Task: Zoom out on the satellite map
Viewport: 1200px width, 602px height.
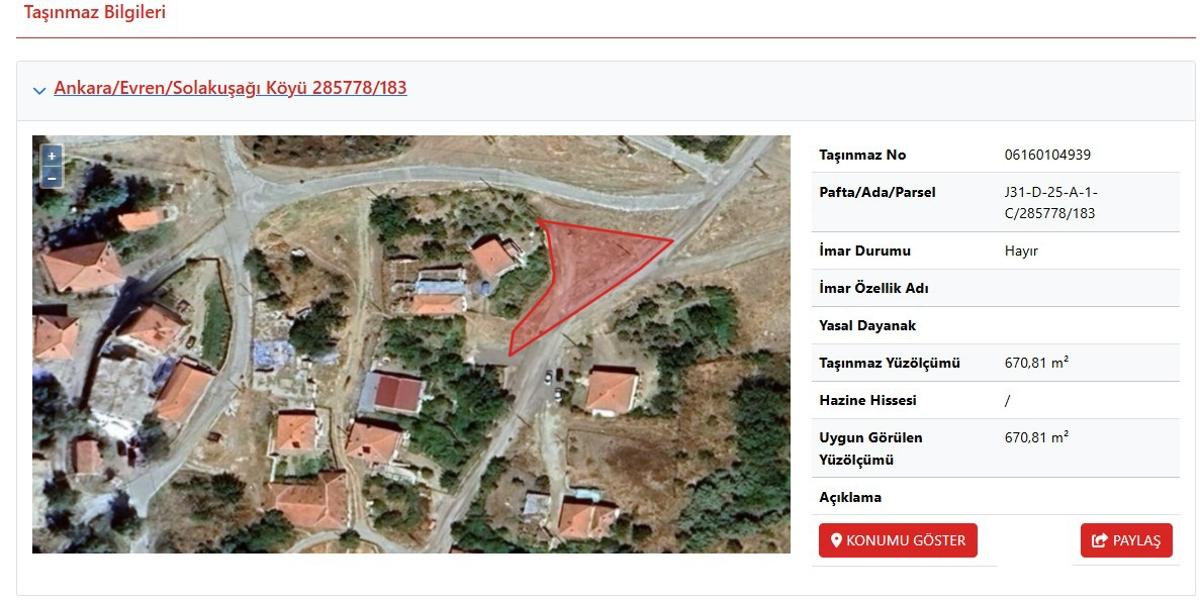Action: click(51, 176)
